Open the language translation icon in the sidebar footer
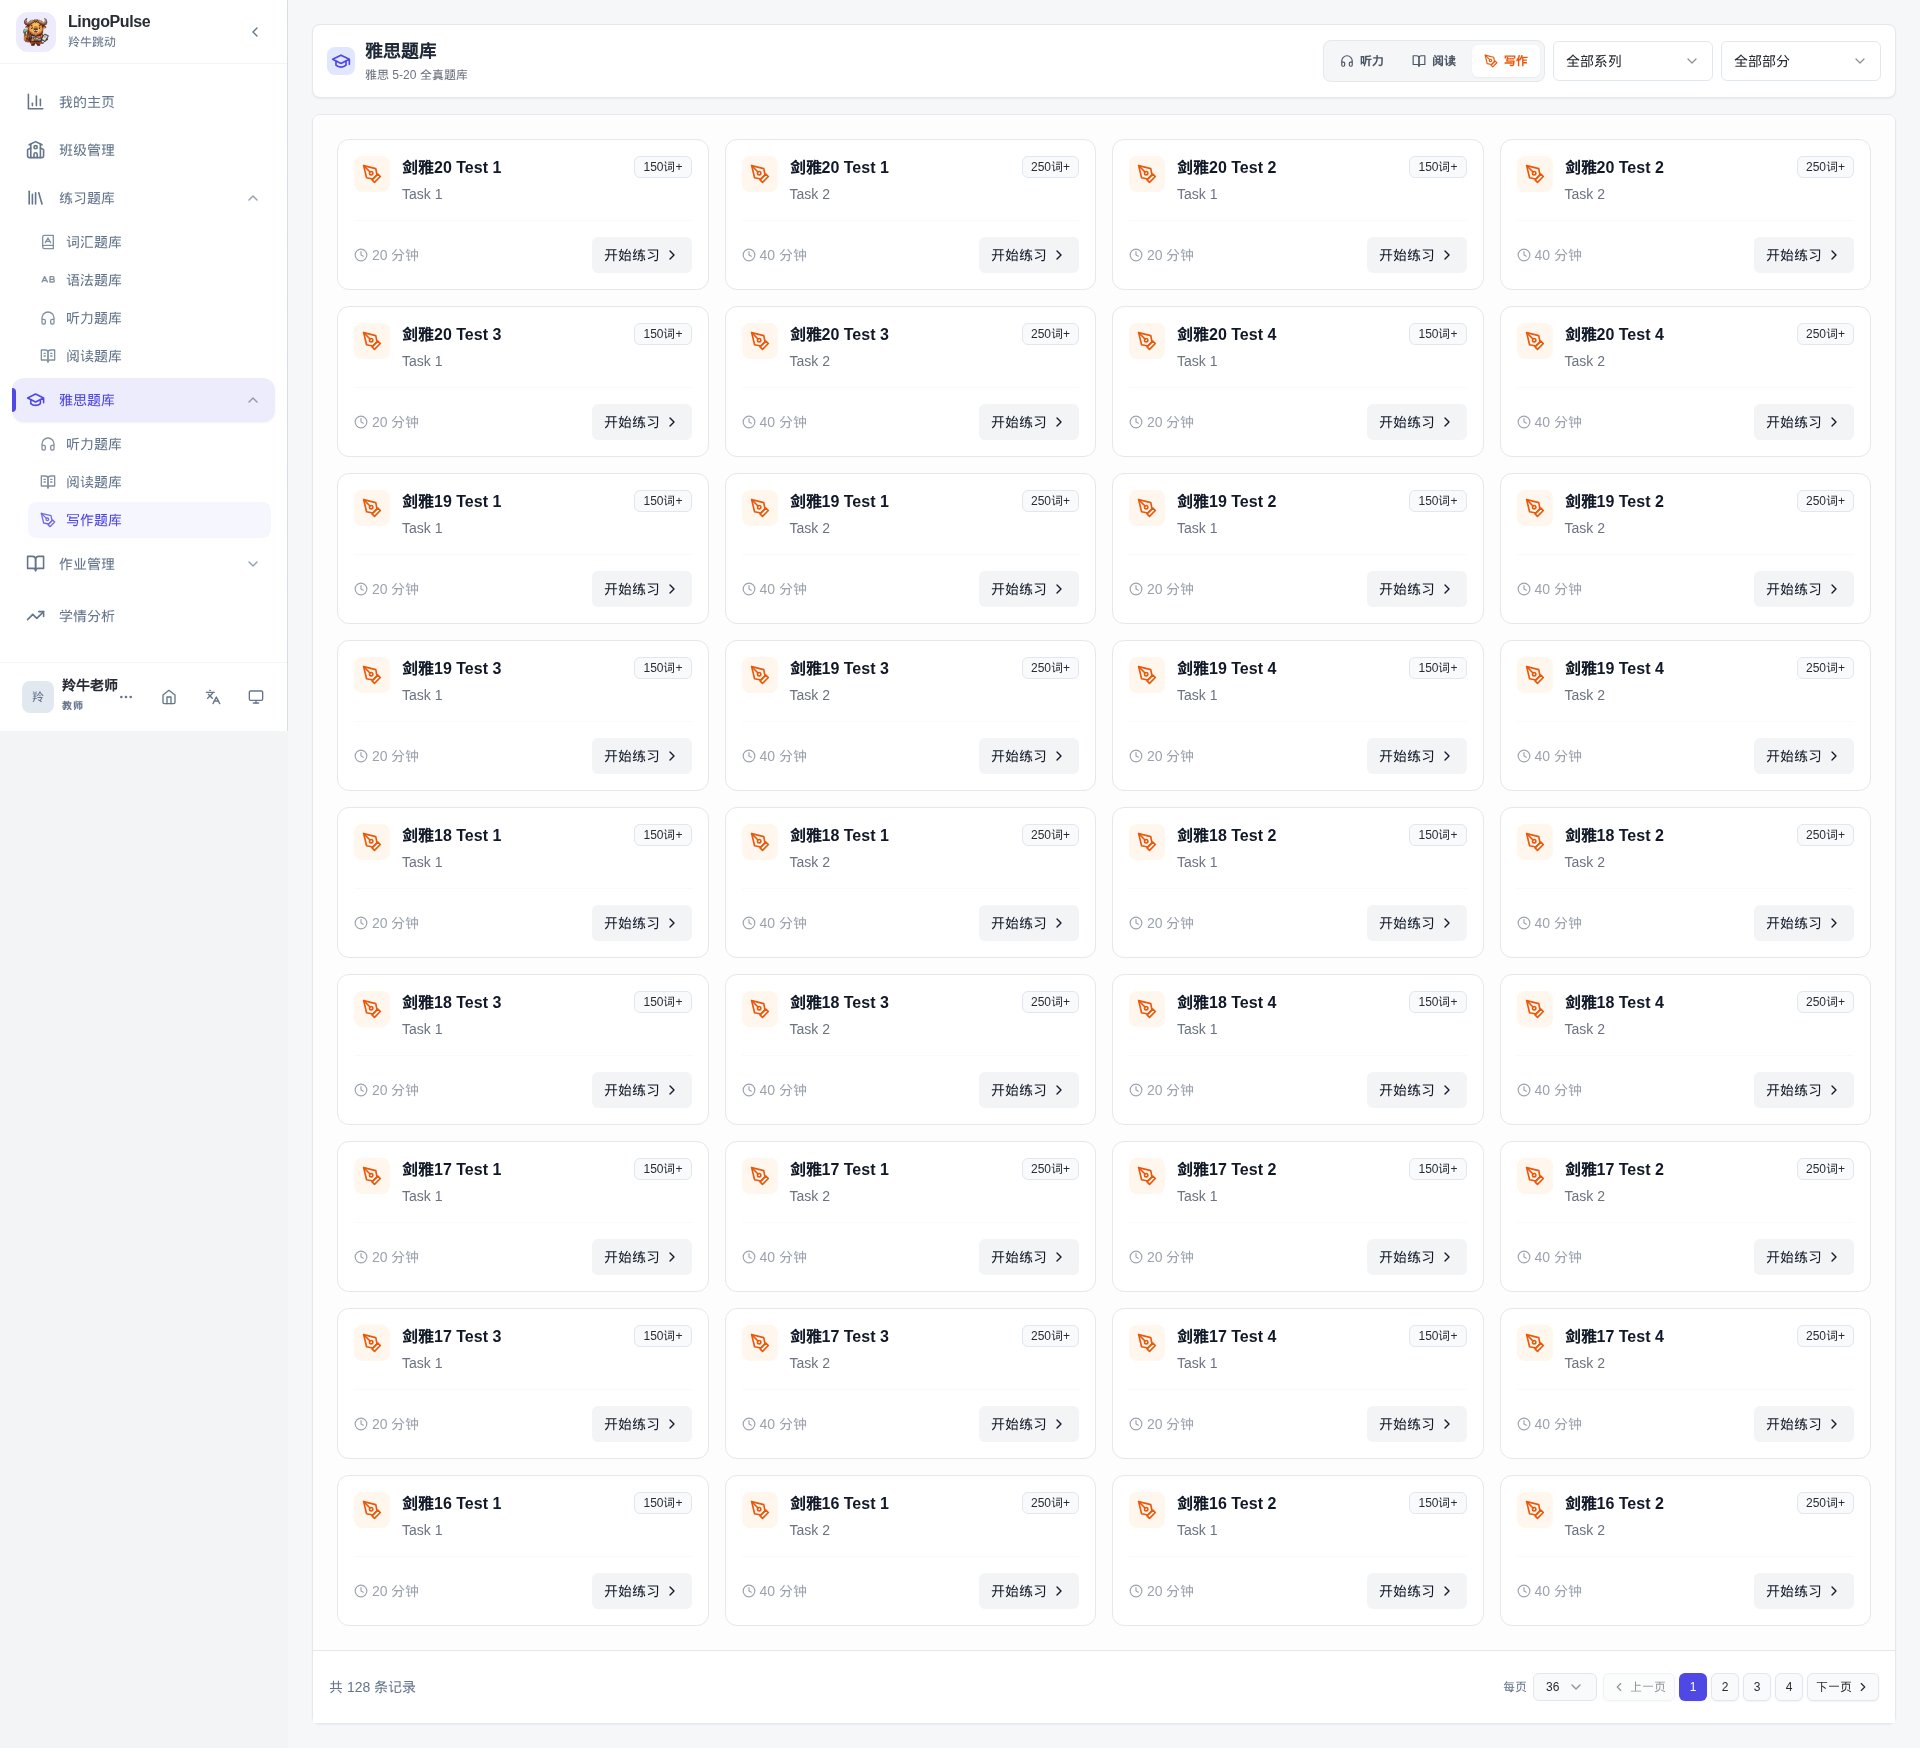Image resolution: width=1920 pixels, height=1748 pixels. click(x=213, y=697)
